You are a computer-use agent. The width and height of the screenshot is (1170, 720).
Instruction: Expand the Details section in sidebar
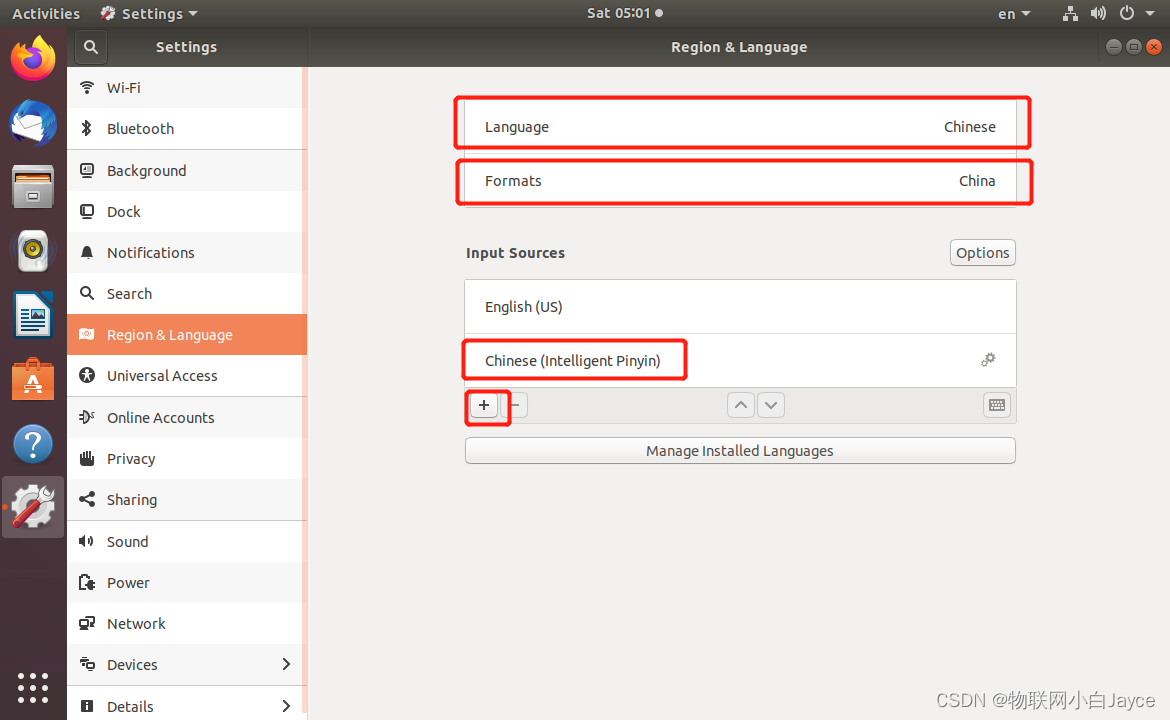pos(286,706)
